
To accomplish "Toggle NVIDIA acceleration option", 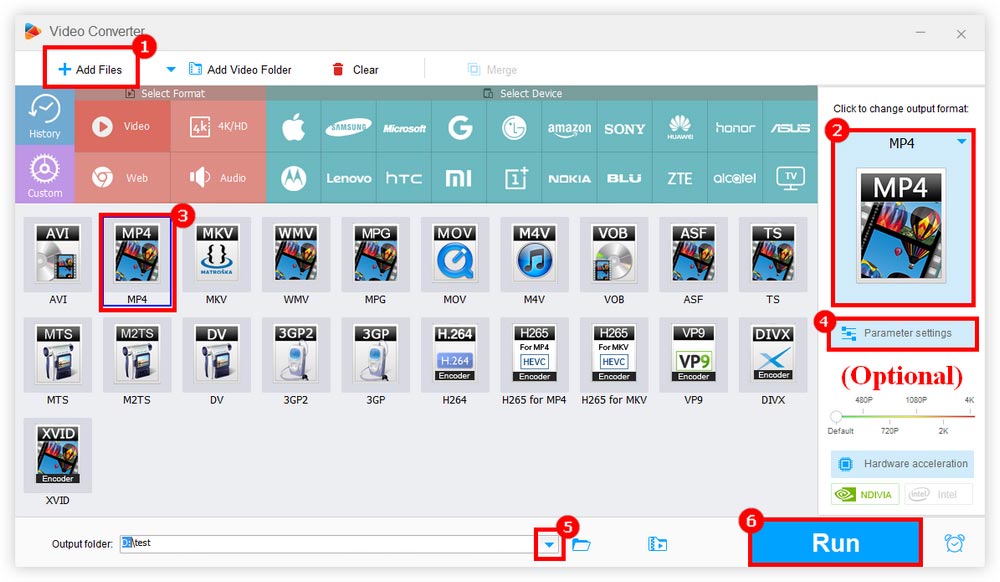I will (x=865, y=495).
